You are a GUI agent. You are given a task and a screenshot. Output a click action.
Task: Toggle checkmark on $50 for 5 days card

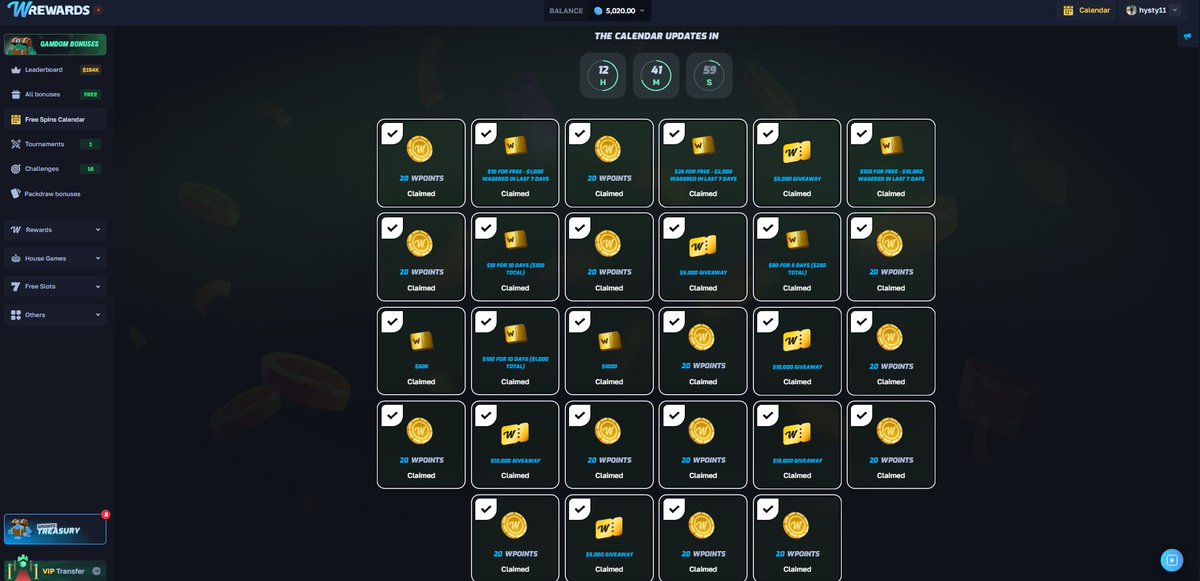point(768,228)
